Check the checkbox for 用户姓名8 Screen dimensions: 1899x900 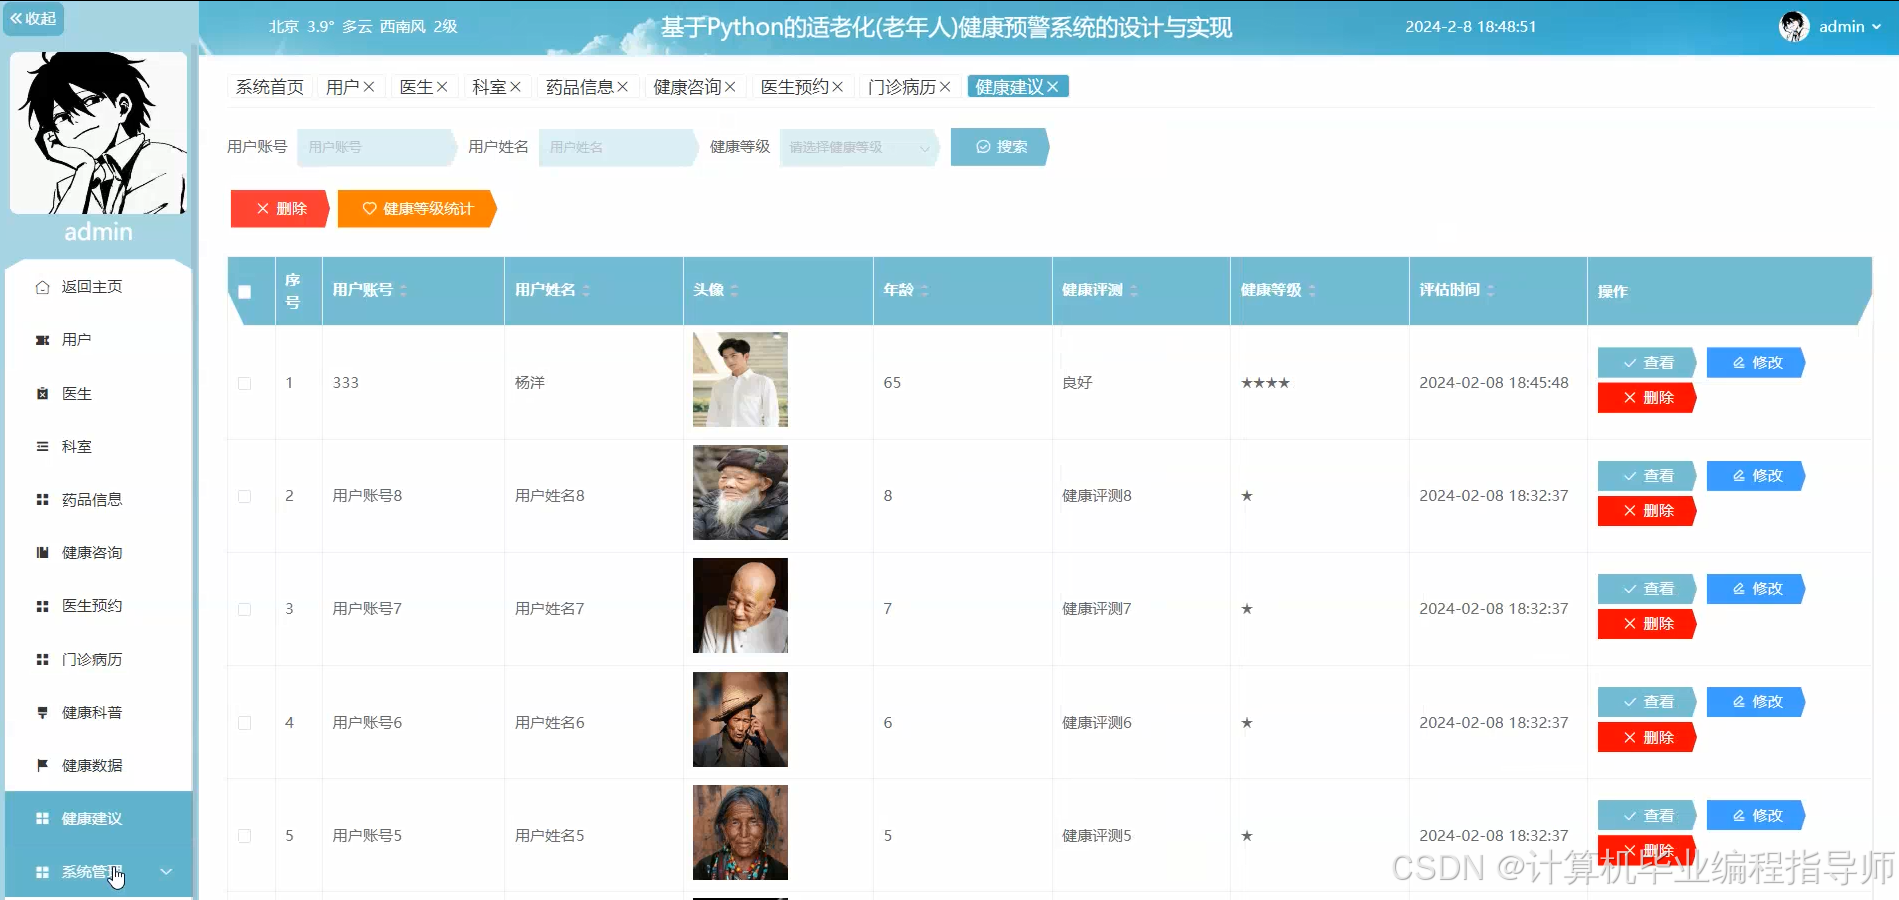tap(245, 495)
